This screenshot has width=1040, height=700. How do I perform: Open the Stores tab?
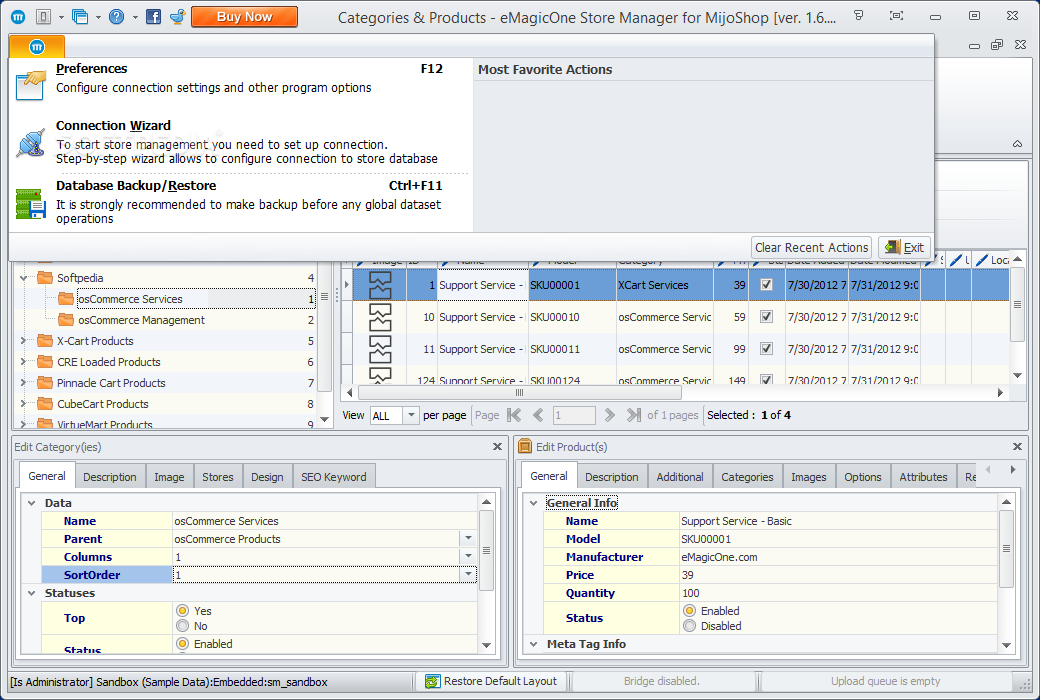pos(218,477)
